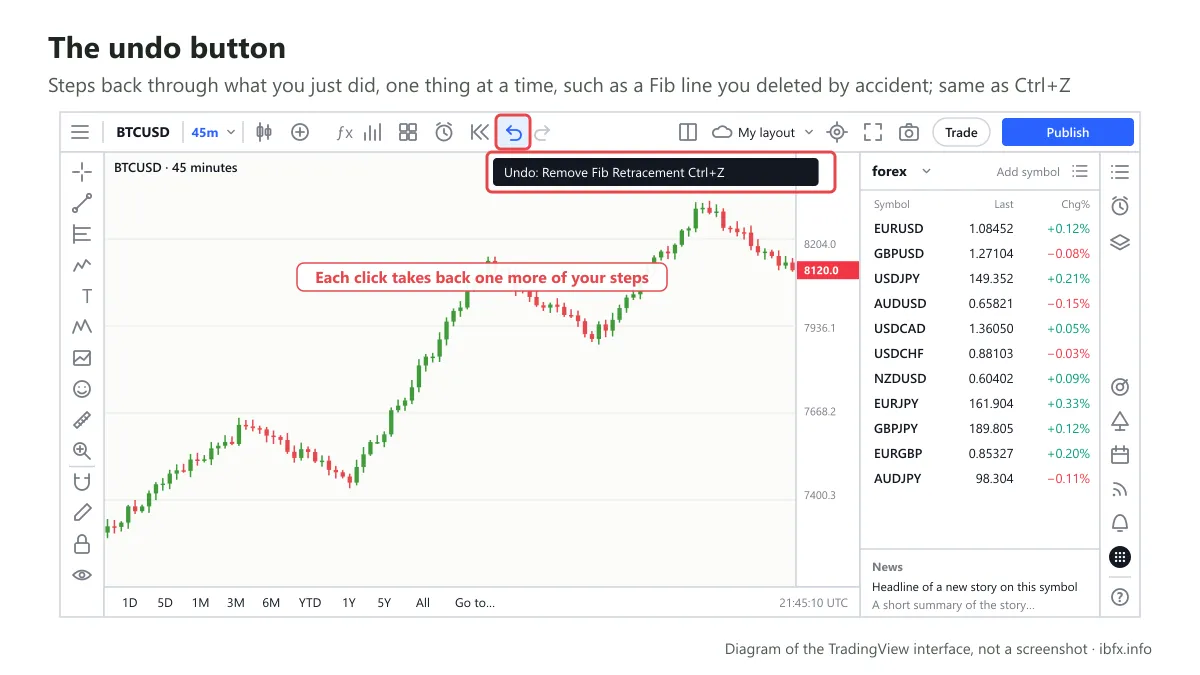Select the 5Y time range
This screenshot has height=675, width=1200.
[x=384, y=602]
